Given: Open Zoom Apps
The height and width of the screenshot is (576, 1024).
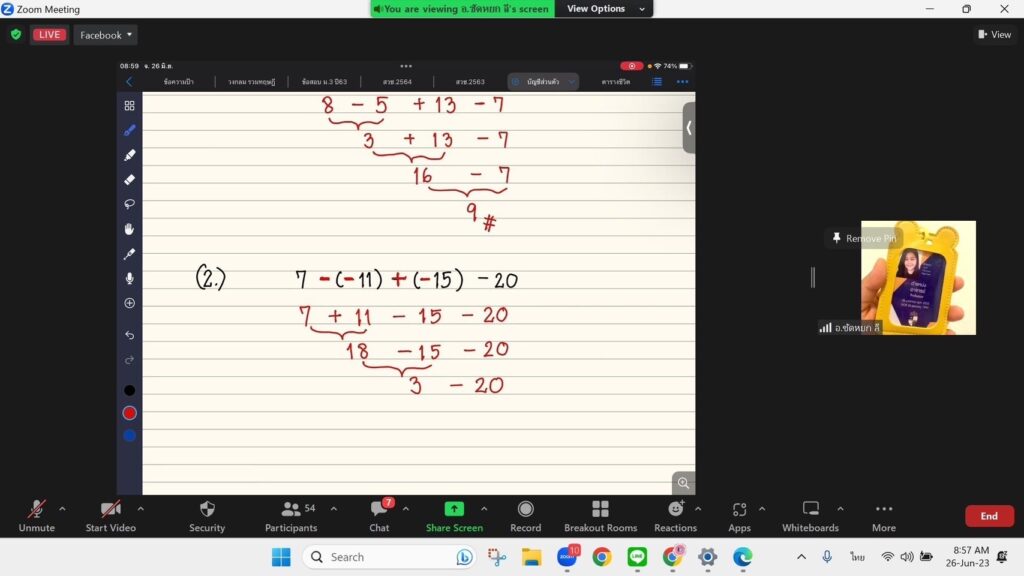Looking at the screenshot, I should pos(739,515).
